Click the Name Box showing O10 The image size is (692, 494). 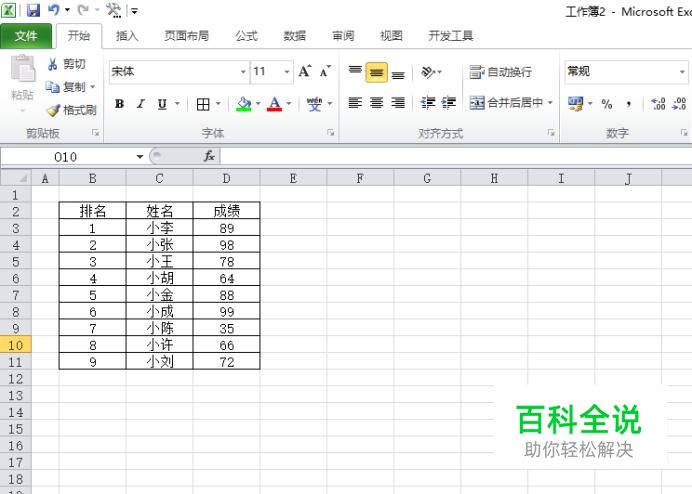(x=66, y=157)
